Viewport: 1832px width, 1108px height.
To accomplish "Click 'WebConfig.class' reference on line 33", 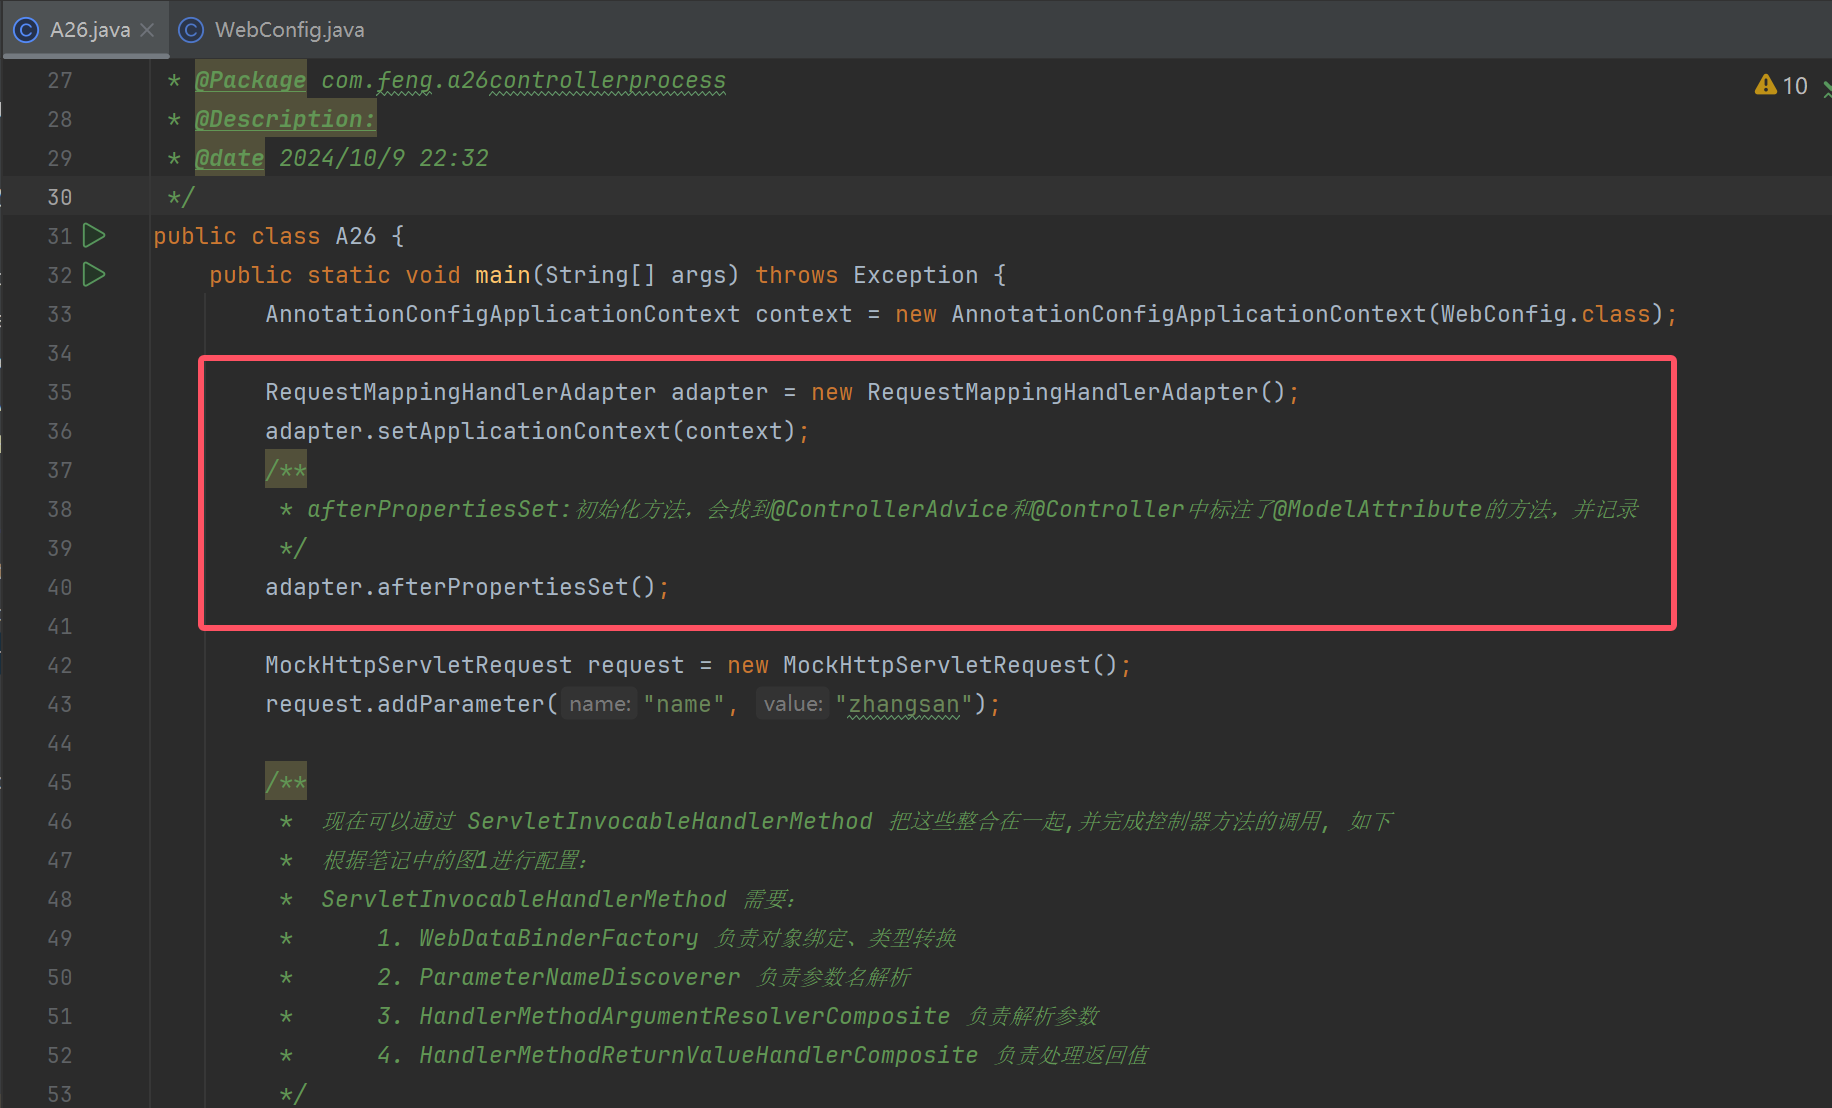I will coord(1545,314).
